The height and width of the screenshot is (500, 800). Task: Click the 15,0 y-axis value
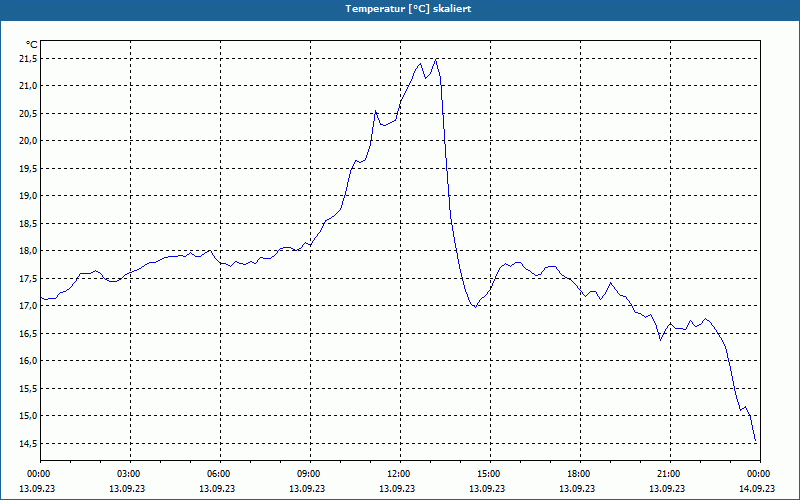tap(28, 416)
